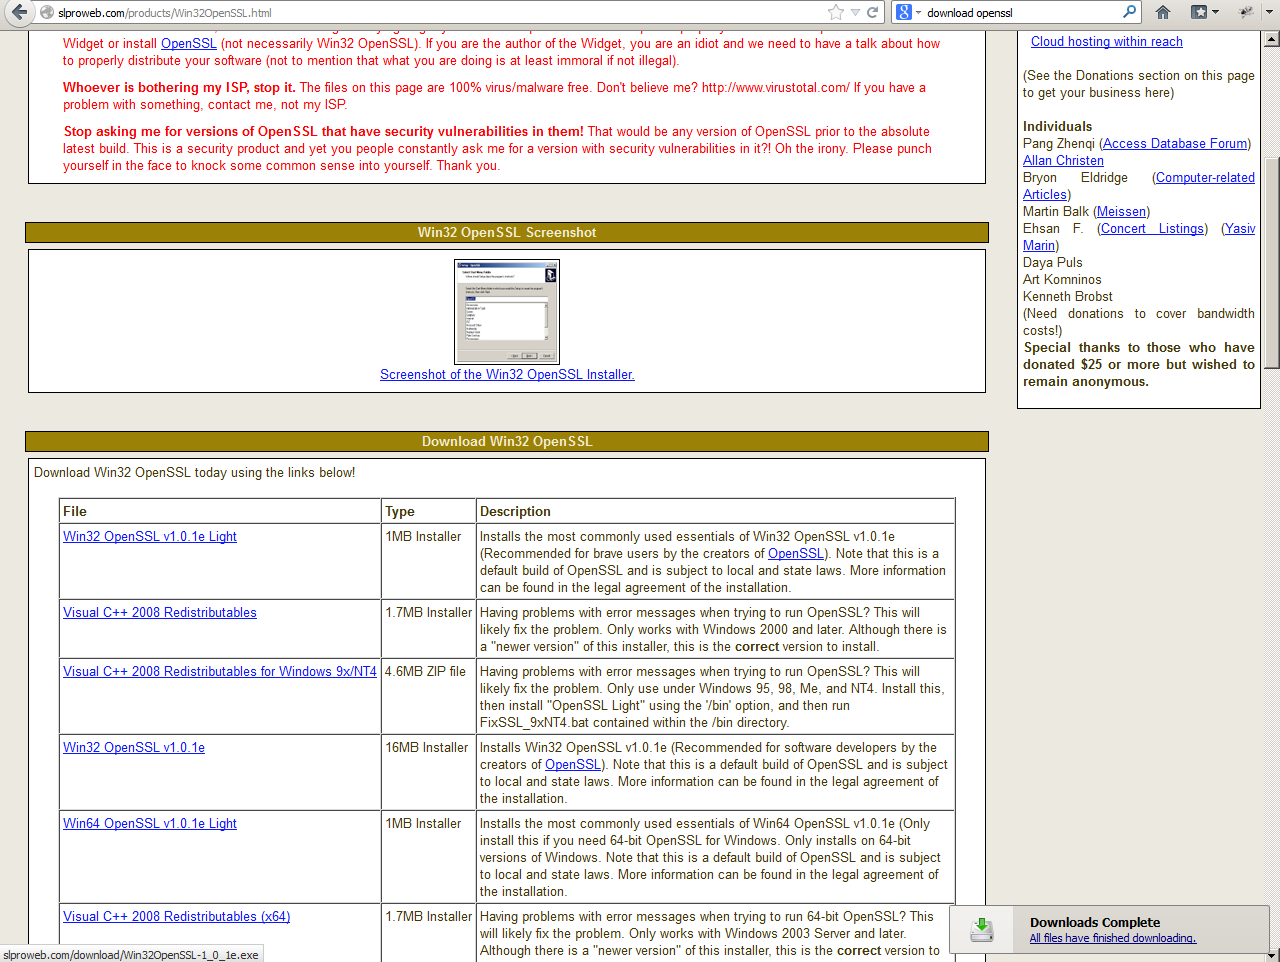Open the Computer-related Articles link

[x=1205, y=177]
